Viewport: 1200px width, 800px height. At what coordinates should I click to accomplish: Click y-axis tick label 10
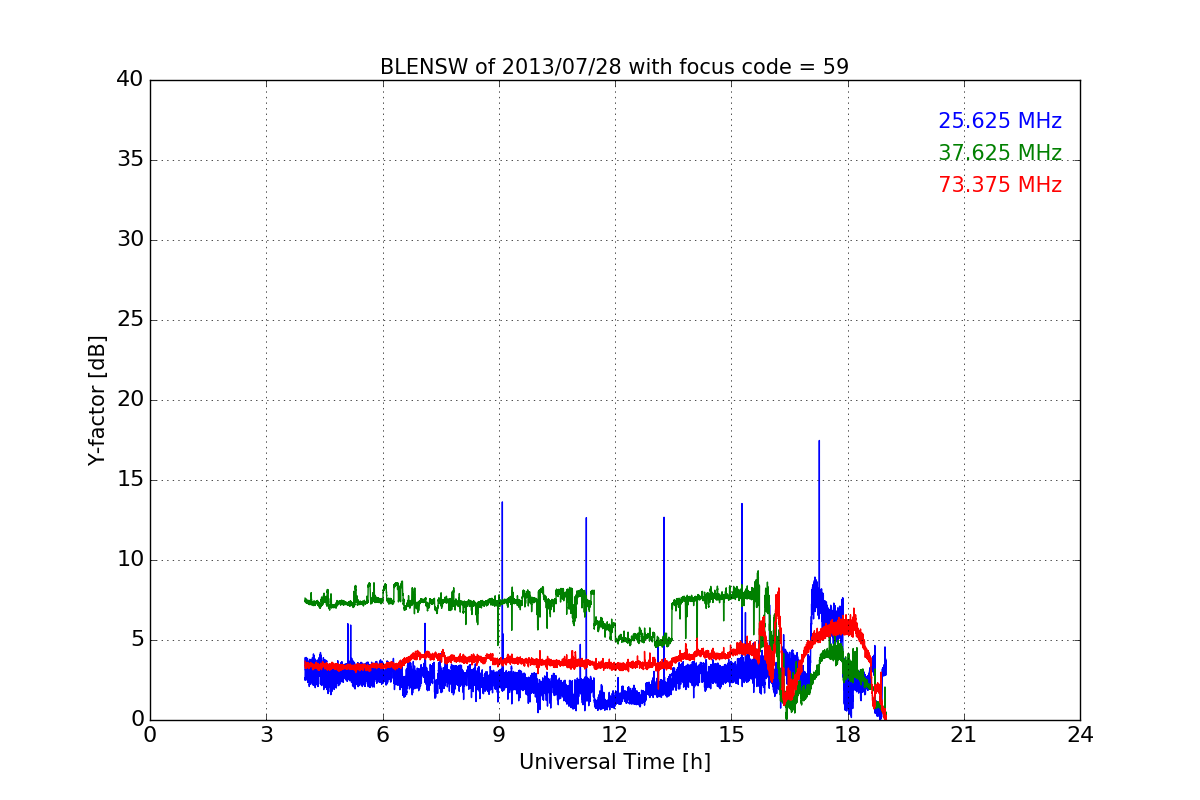(x=130, y=560)
